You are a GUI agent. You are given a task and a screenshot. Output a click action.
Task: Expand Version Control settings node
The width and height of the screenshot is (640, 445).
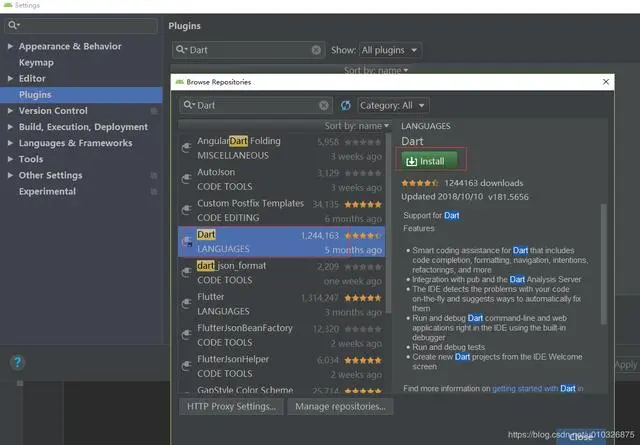click(x=10, y=111)
